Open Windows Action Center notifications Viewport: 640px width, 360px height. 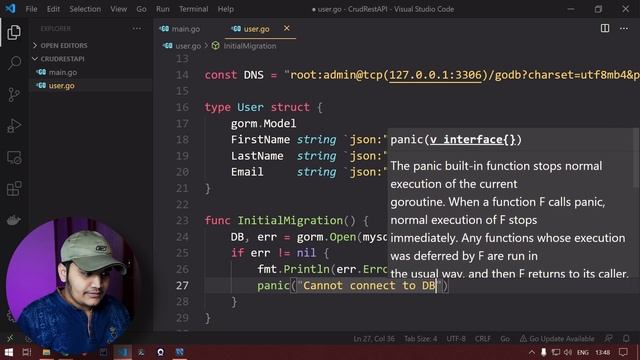623,352
